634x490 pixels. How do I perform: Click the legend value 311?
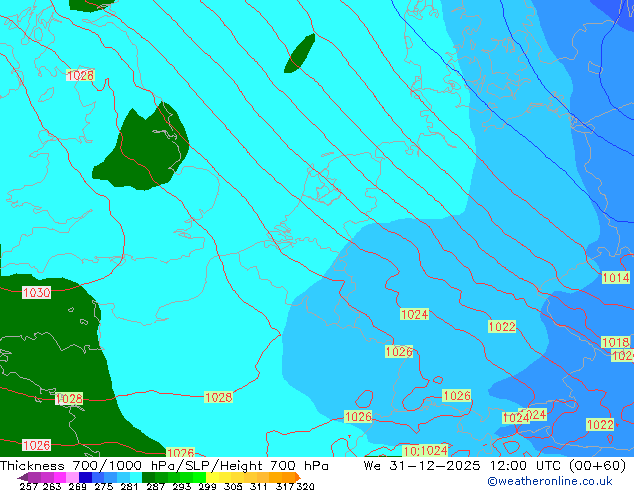pos(258,486)
